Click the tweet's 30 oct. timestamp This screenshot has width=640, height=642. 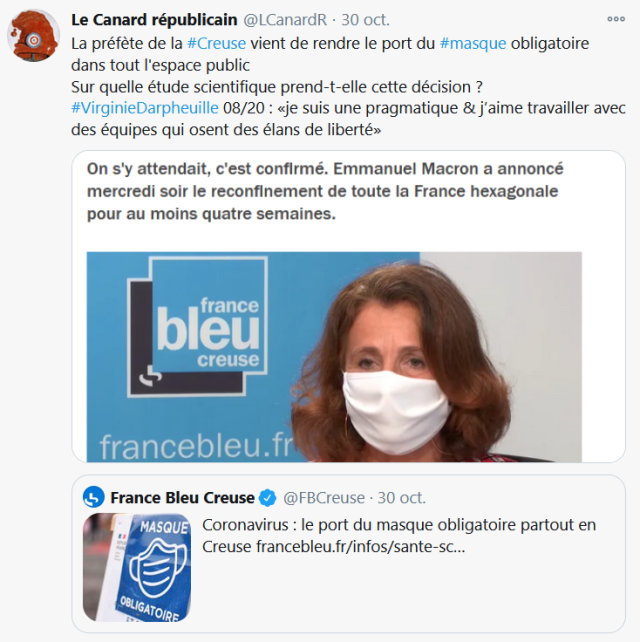(366, 20)
